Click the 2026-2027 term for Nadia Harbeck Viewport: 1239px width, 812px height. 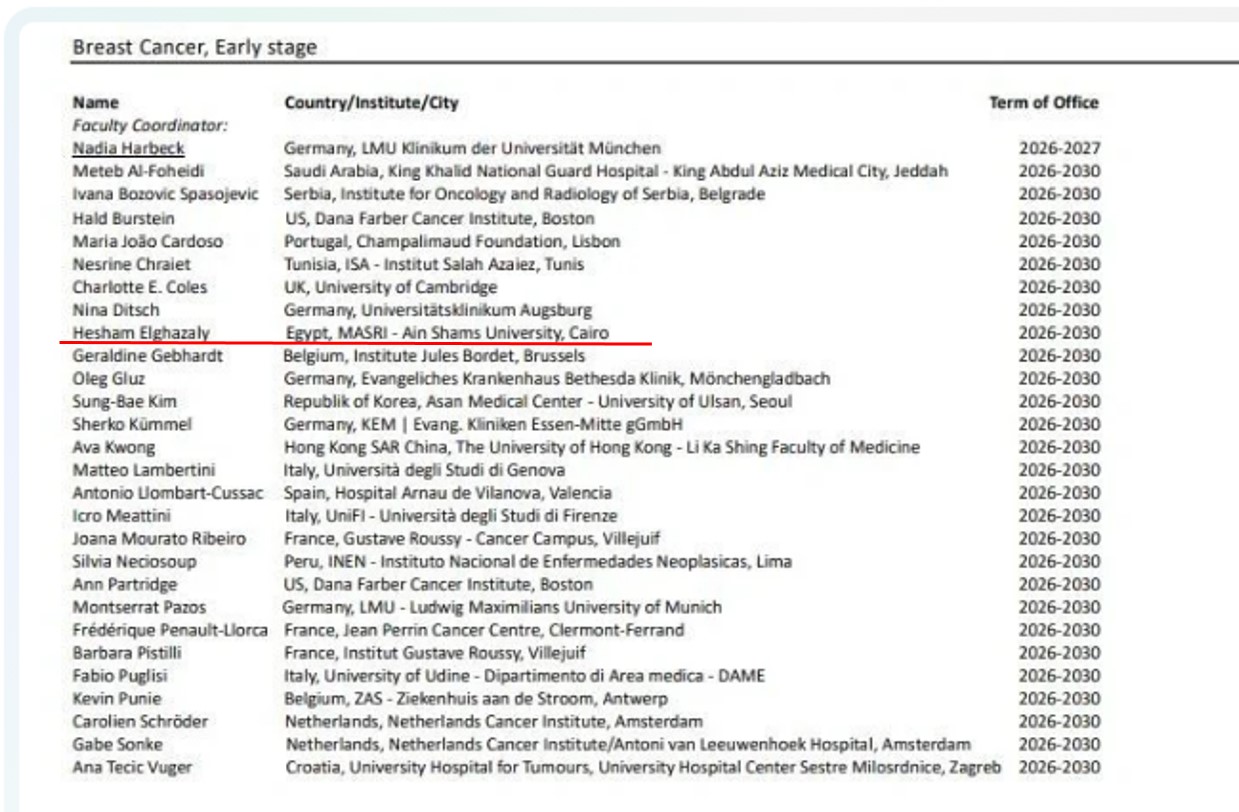(1059, 148)
